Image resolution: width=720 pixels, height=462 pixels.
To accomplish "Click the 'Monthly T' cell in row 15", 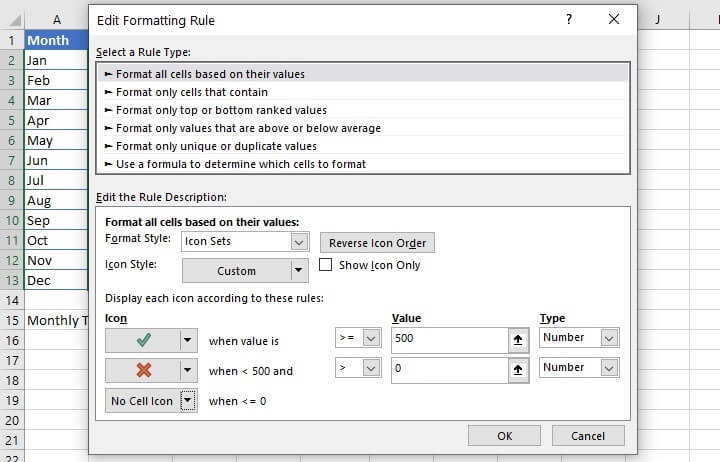I will tap(56, 320).
